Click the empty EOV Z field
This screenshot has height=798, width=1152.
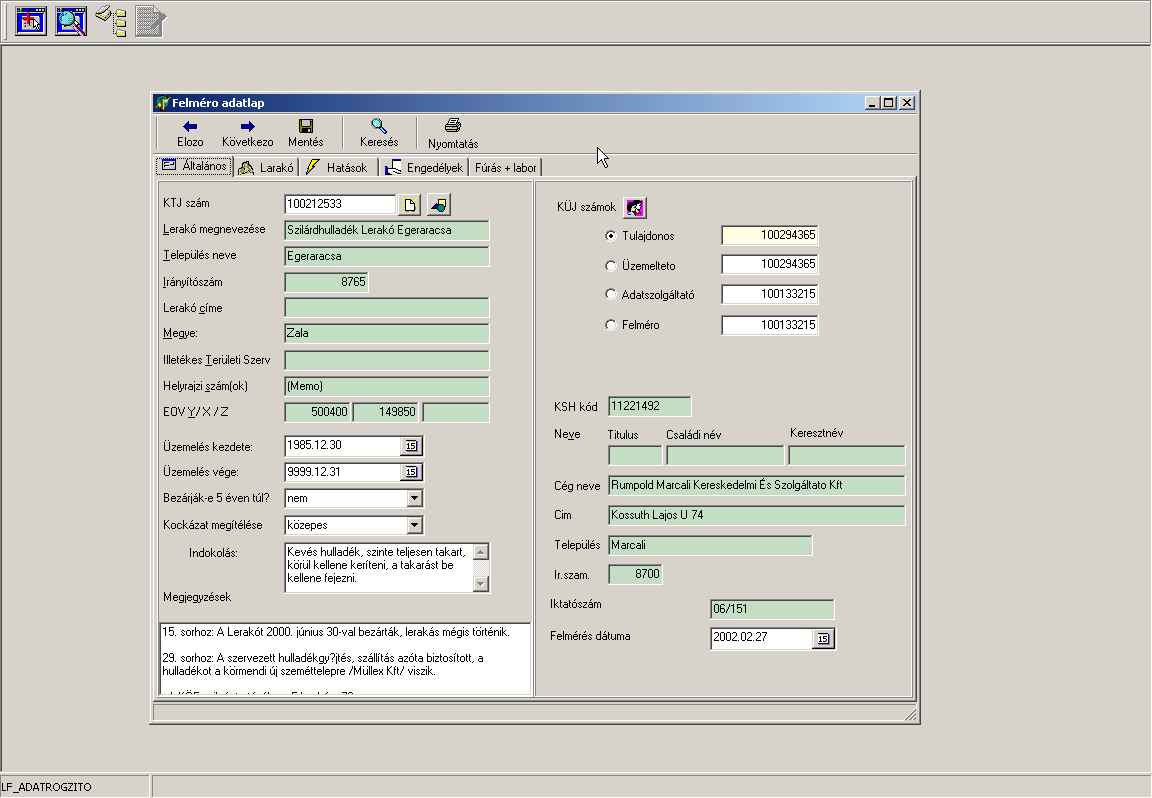[x=456, y=412]
